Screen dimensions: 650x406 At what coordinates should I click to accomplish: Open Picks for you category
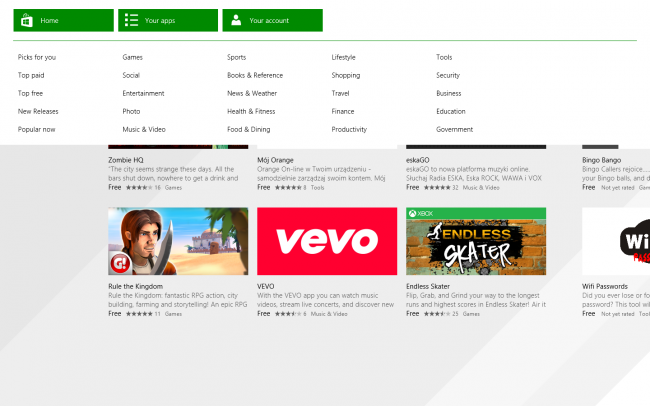coord(37,57)
